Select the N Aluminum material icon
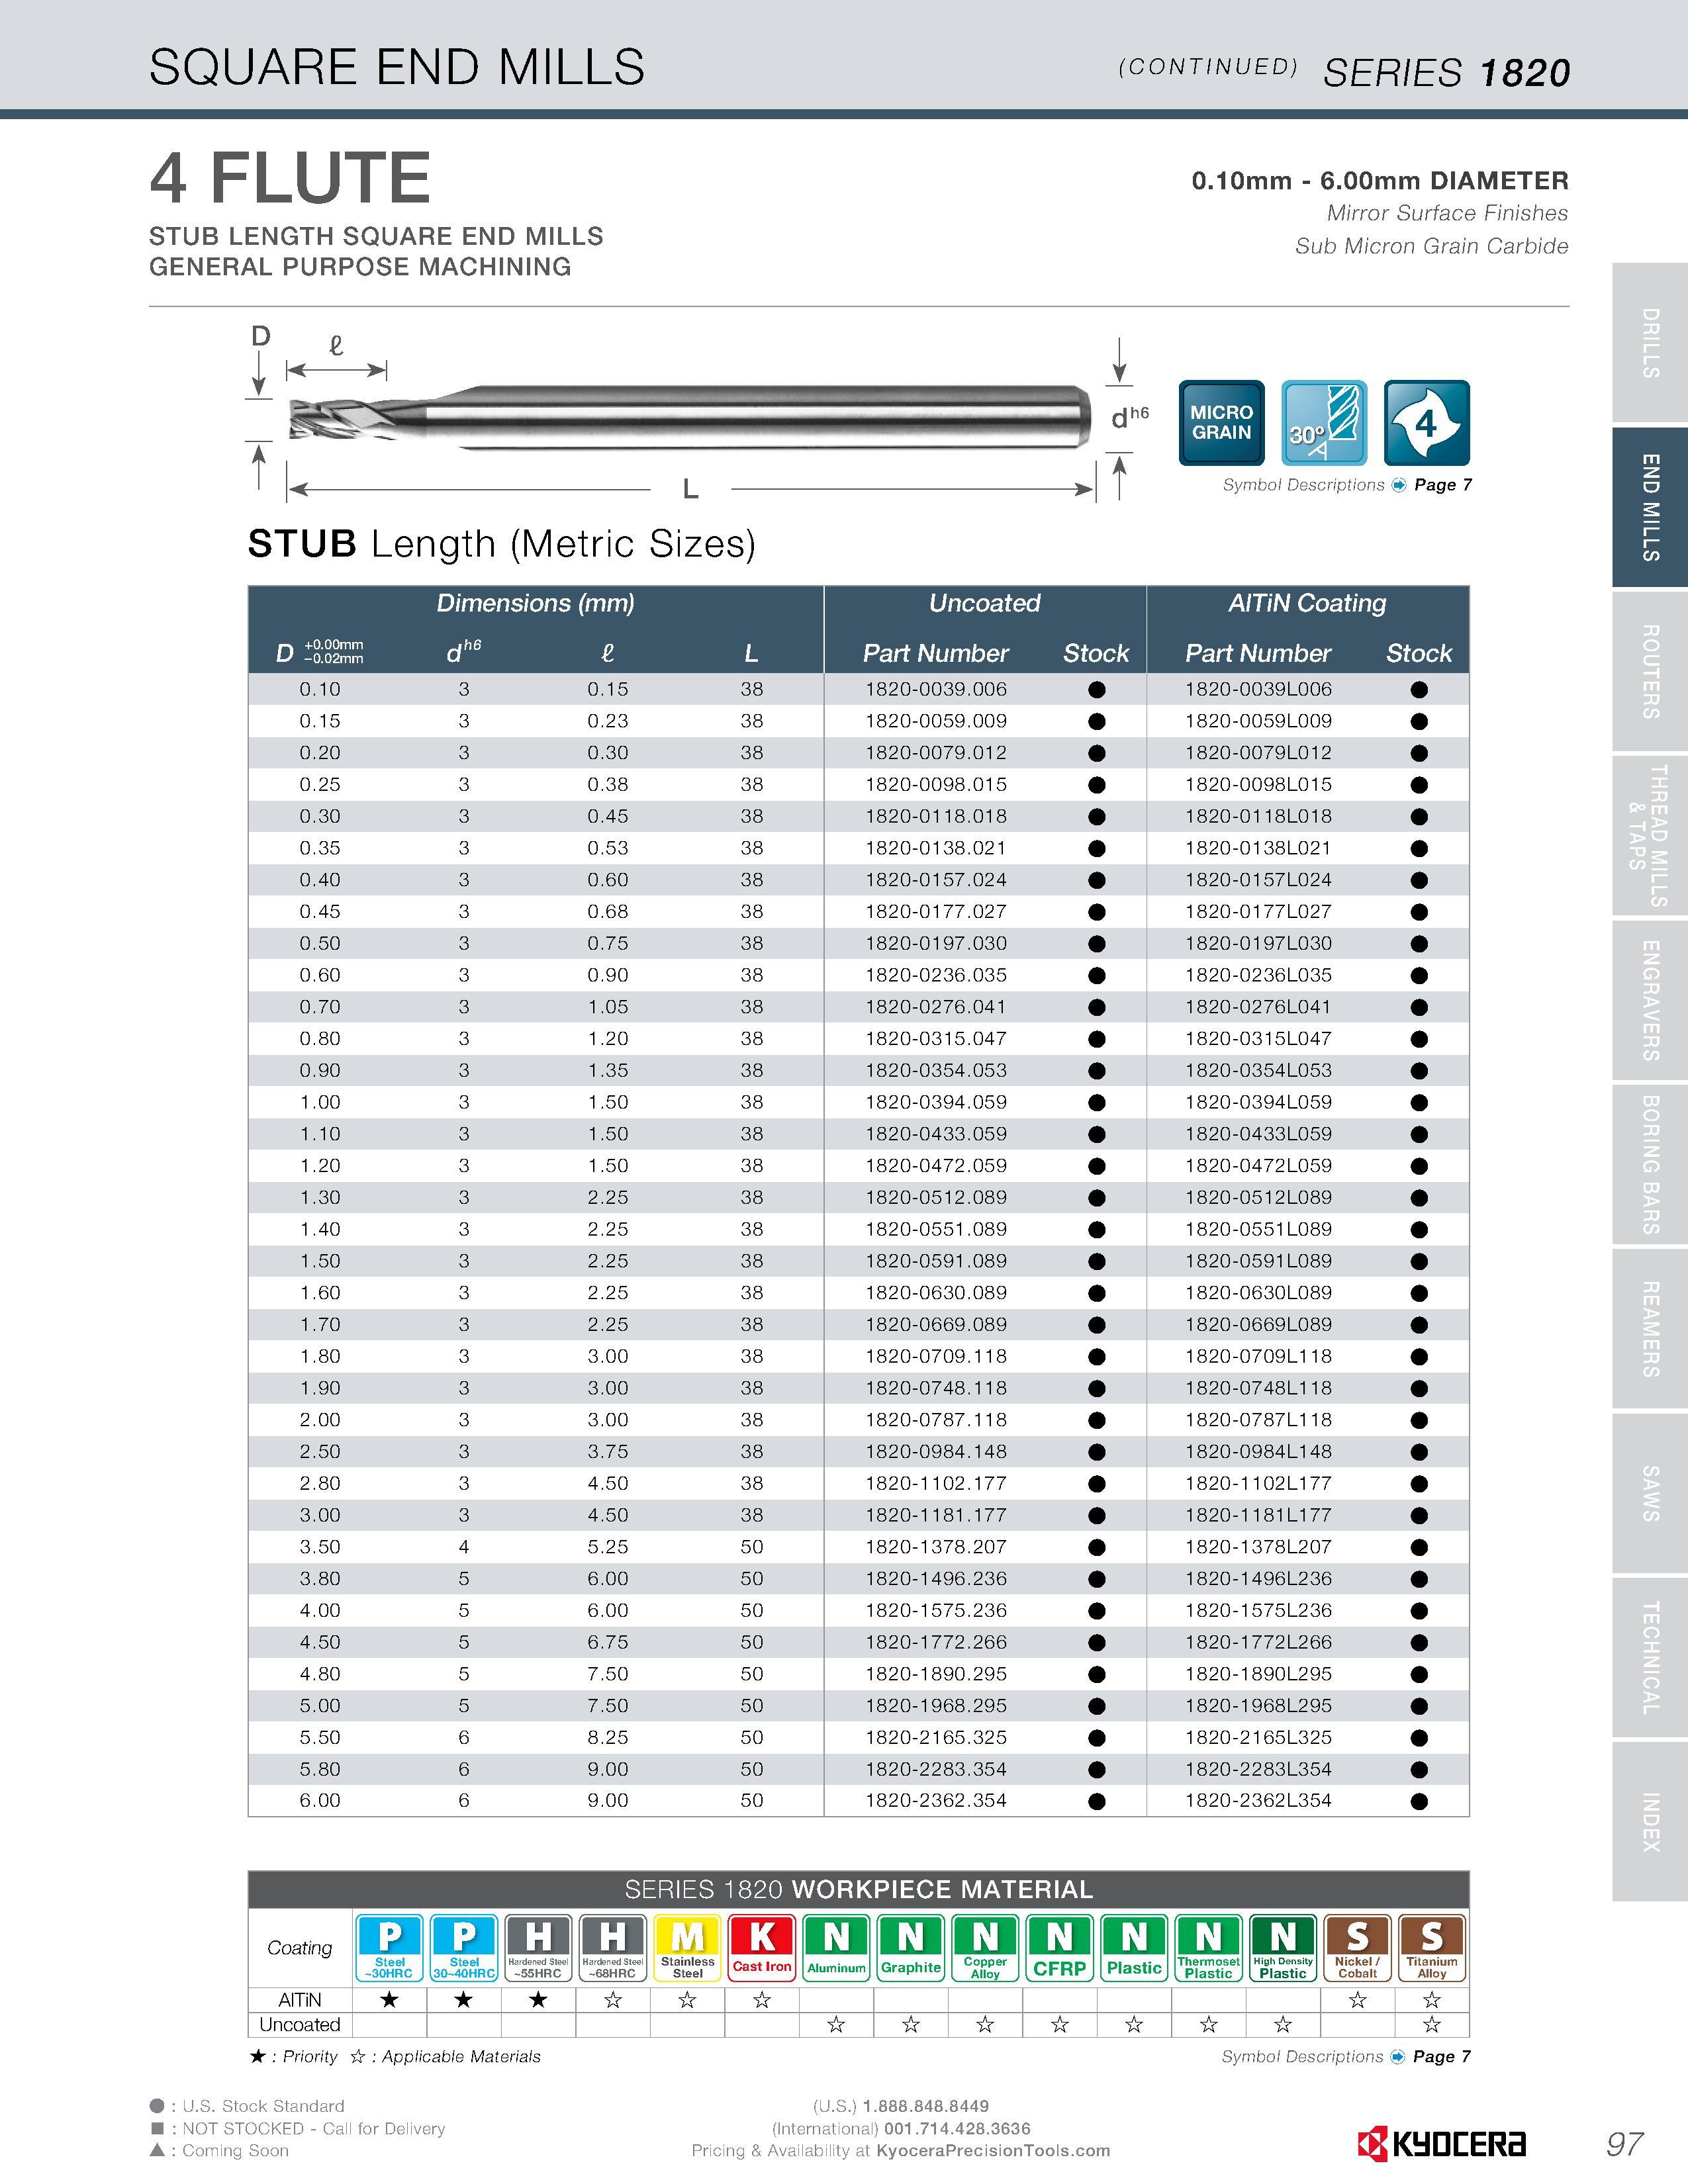This screenshot has width=1688, height=2184. [x=836, y=1947]
